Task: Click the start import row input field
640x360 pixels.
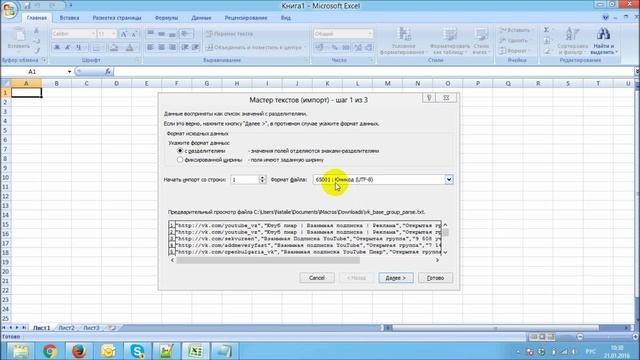Action: point(244,180)
